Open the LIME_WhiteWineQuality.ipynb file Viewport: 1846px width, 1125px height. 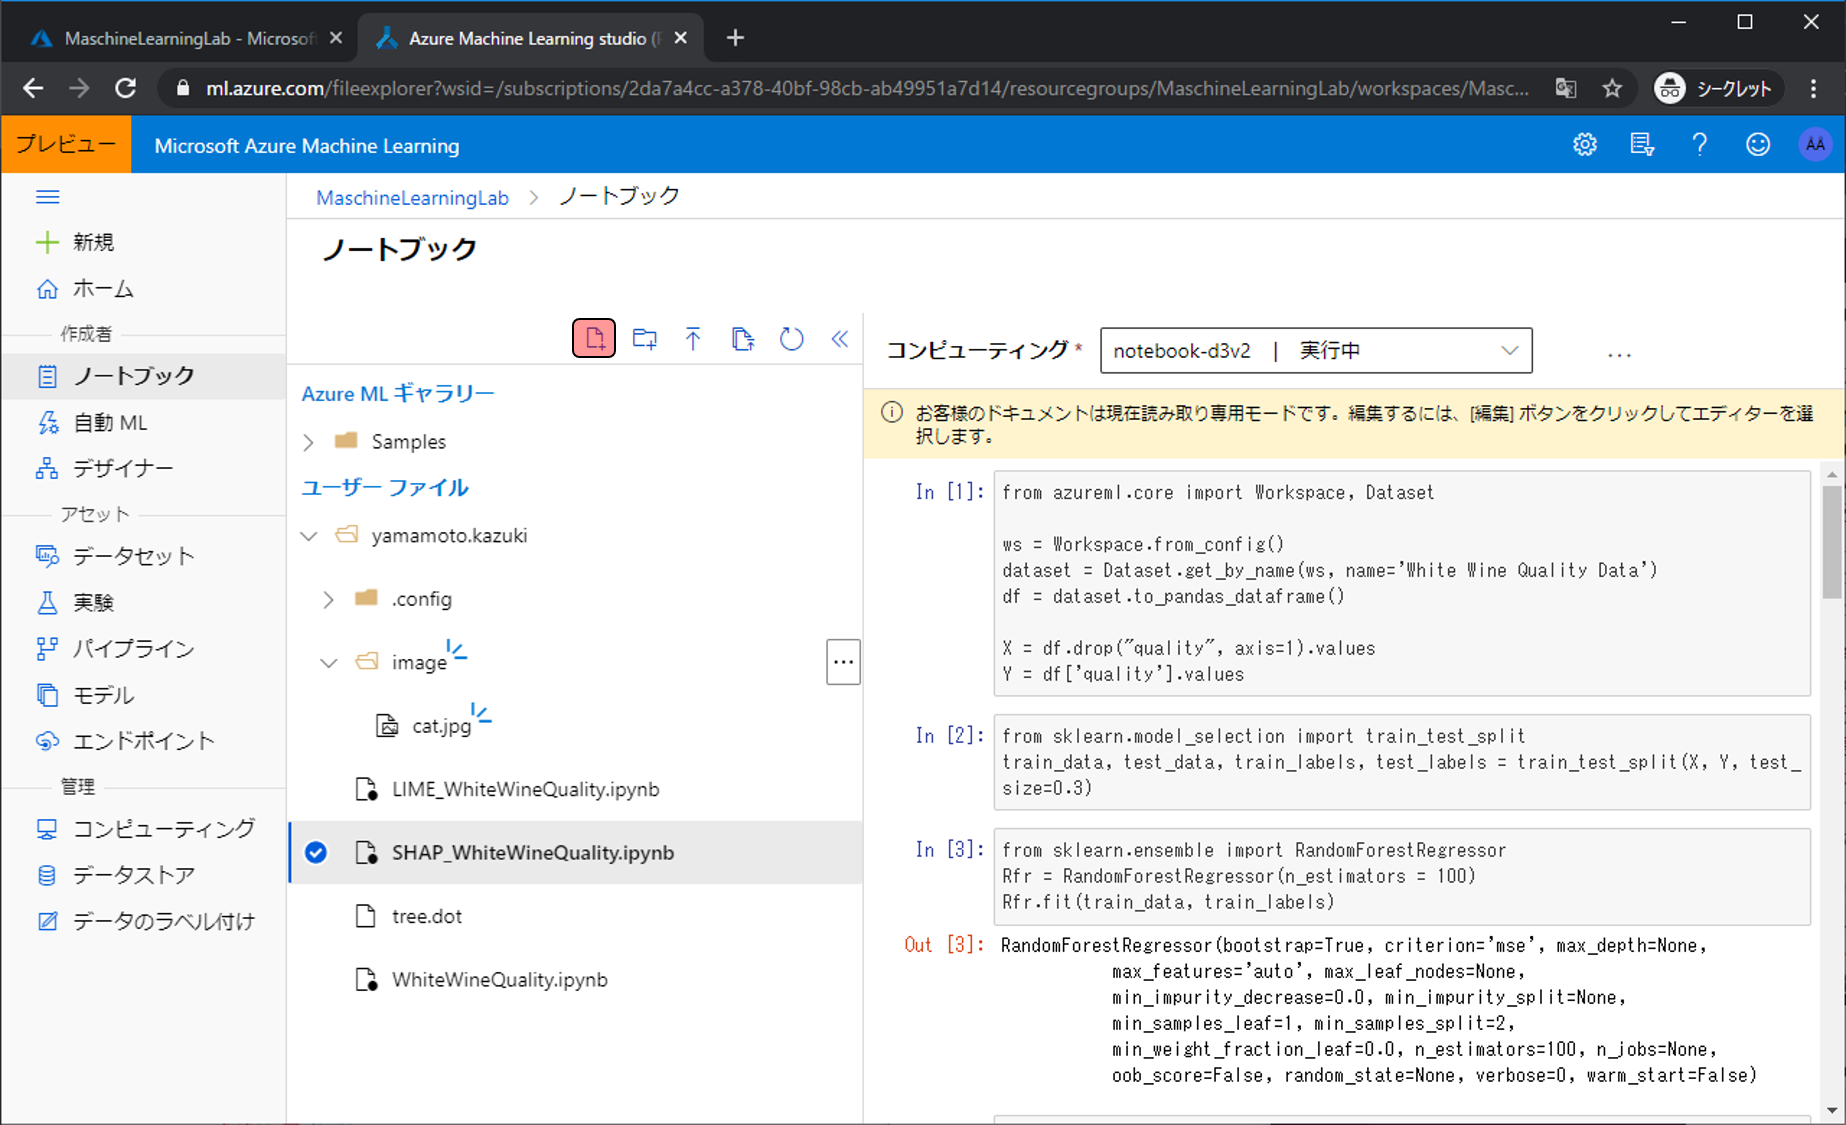pos(525,790)
